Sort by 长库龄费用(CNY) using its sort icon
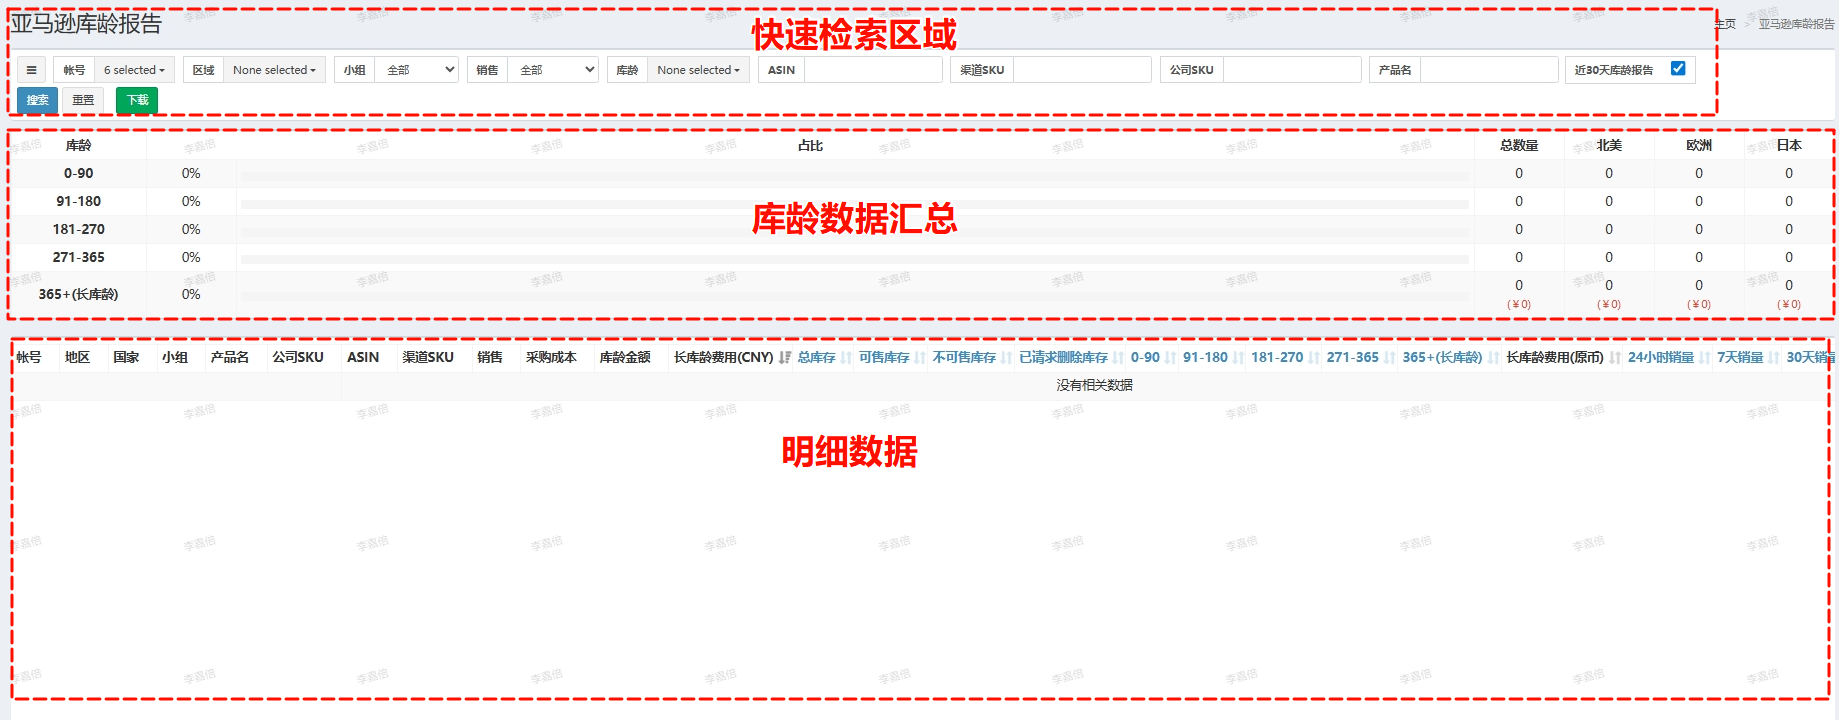This screenshot has height=720, width=1839. pyautogui.click(x=785, y=357)
